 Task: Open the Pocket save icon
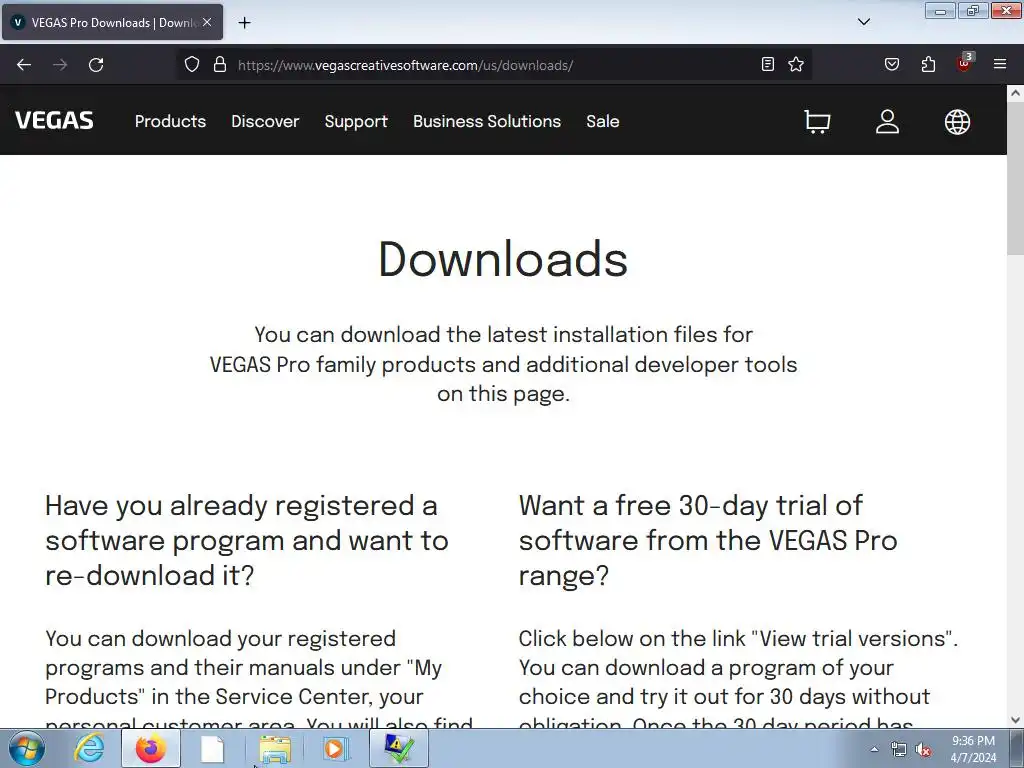892,64
